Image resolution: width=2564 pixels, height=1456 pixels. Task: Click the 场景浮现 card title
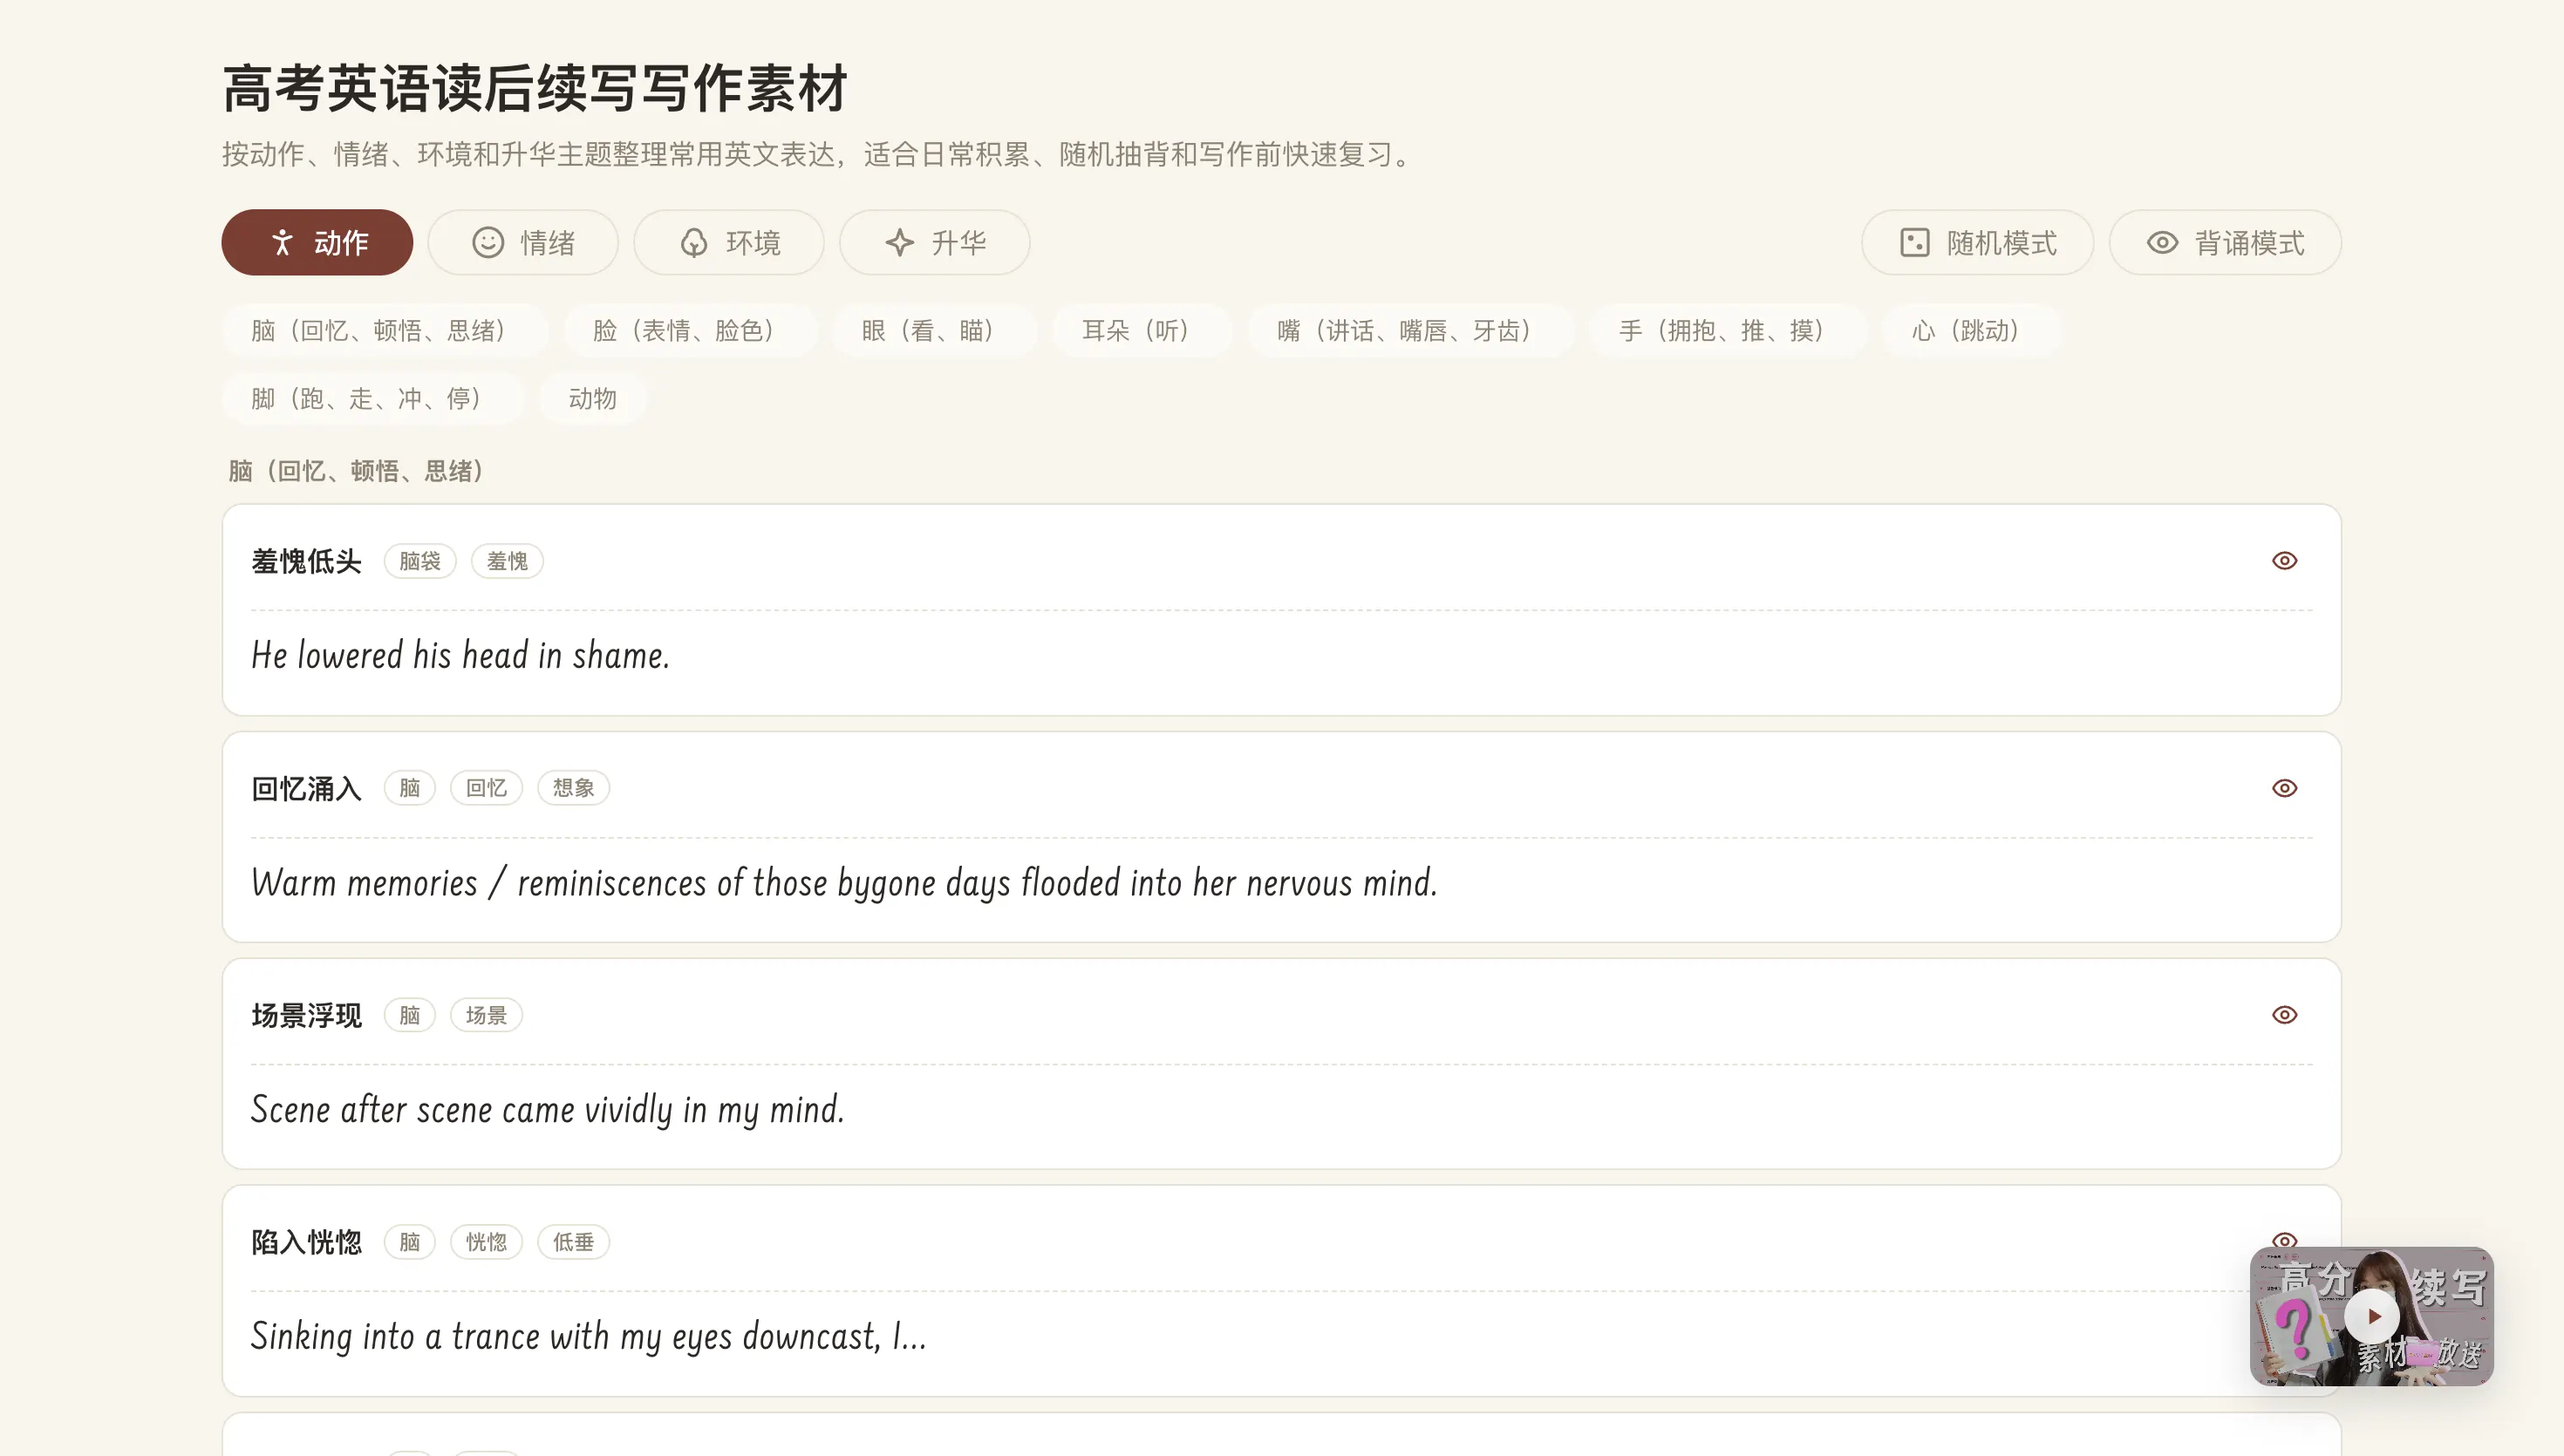[x=306, y=1015]
